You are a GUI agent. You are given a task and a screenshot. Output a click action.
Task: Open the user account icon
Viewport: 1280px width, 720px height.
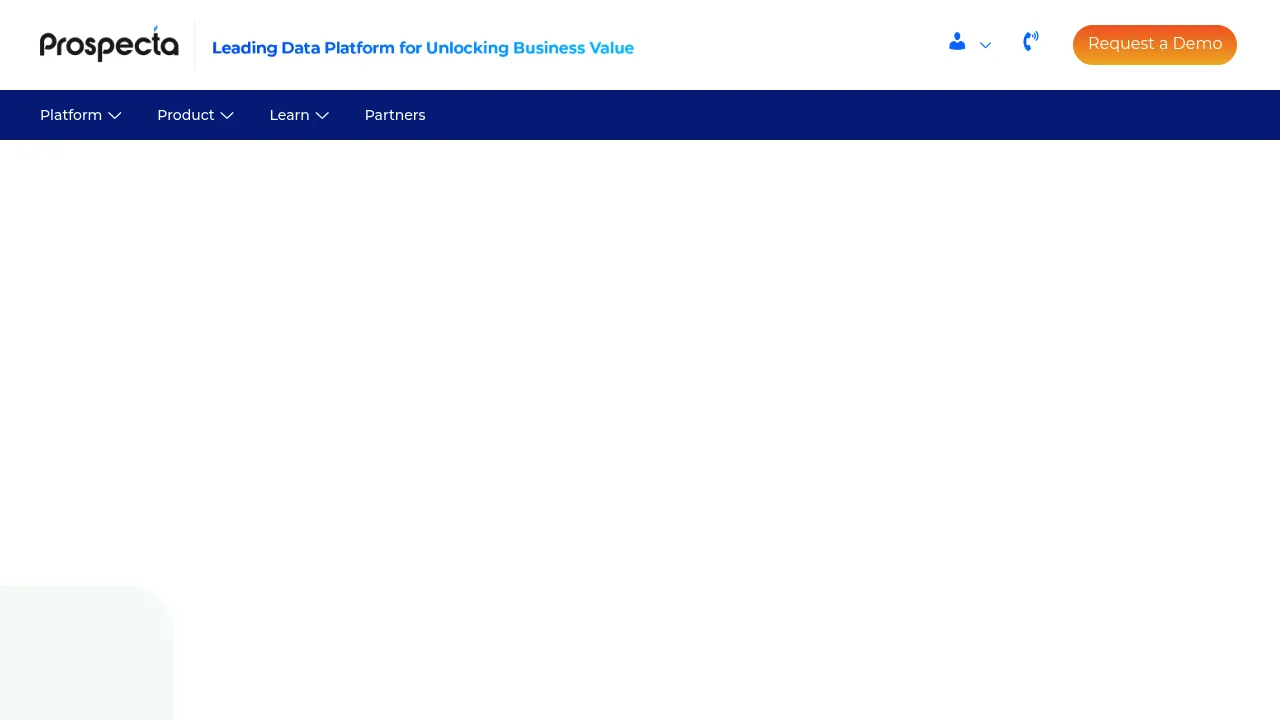point(957,42)
